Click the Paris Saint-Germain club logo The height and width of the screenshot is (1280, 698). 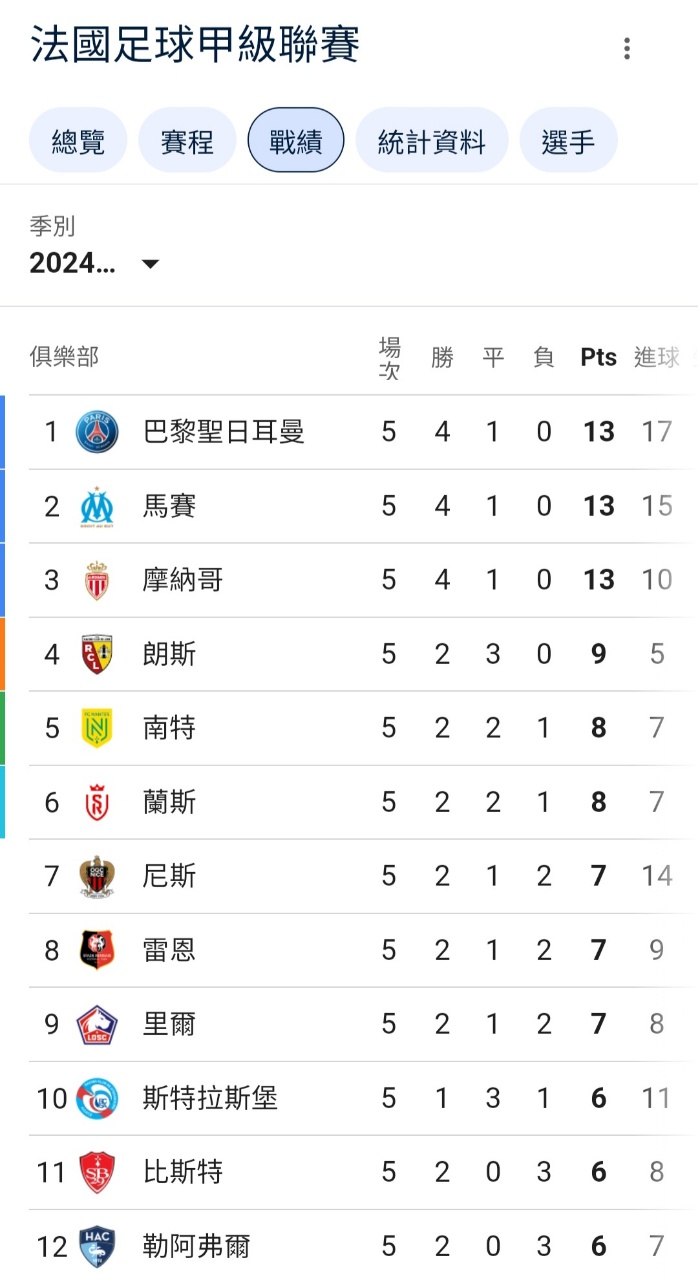(97, 432)
